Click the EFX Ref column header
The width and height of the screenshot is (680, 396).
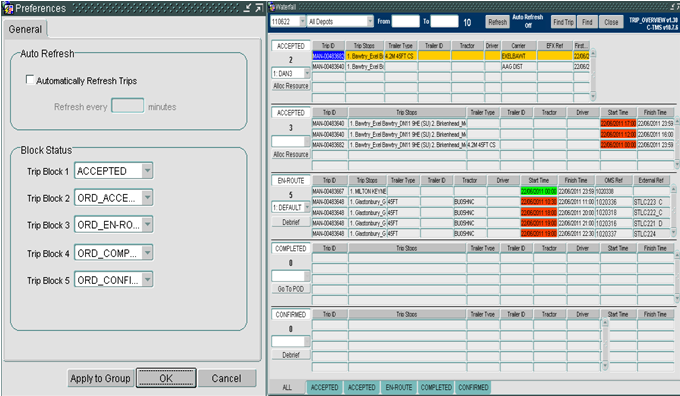tap(555, 46)
